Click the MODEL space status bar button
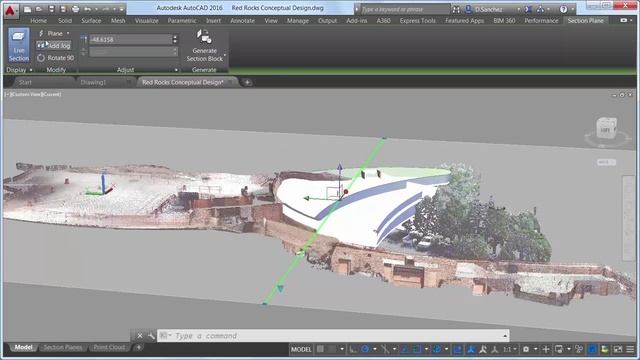The width and height of the screenshot is (640, 360). (x=301, y=349)
